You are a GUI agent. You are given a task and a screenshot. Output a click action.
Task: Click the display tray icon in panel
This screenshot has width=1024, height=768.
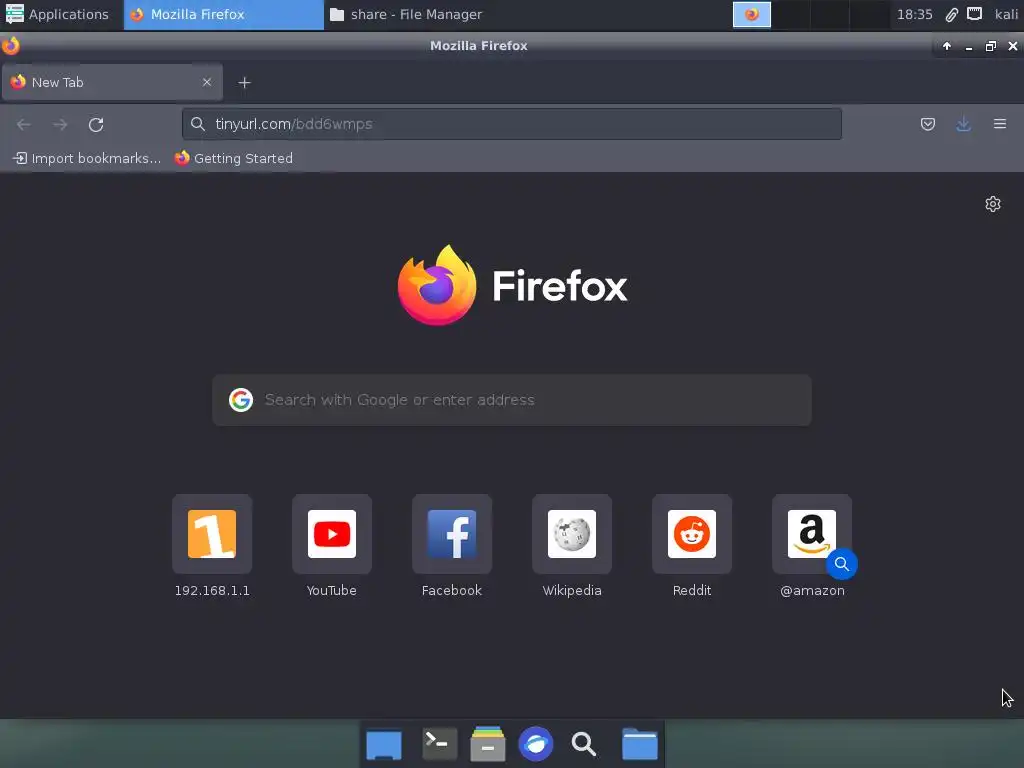click(974, 14)
